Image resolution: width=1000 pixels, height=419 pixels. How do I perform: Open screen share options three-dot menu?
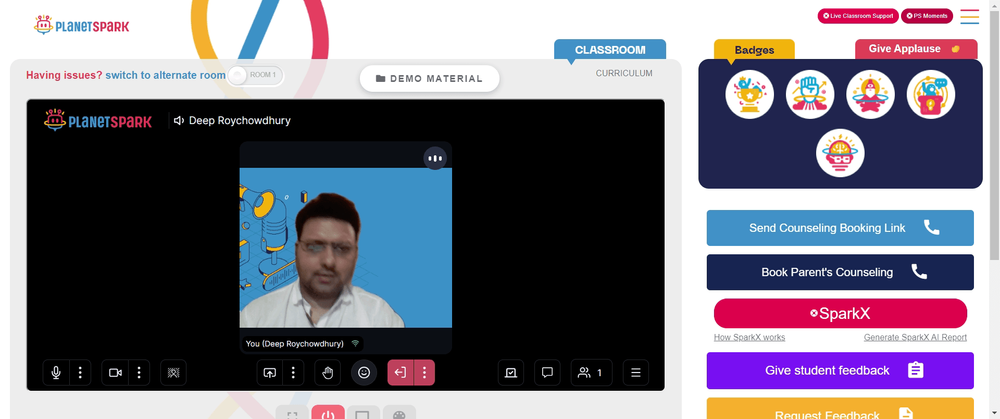pyautogui.click(x=293, y=372)
